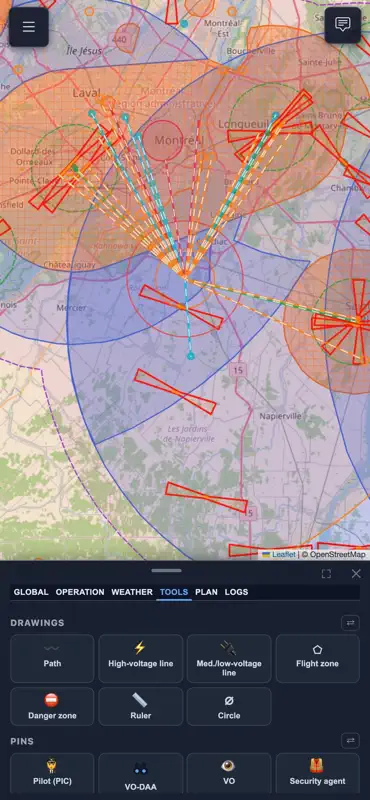Click the Longueuil label on the map
370x800 pixels.
[243, 124]
